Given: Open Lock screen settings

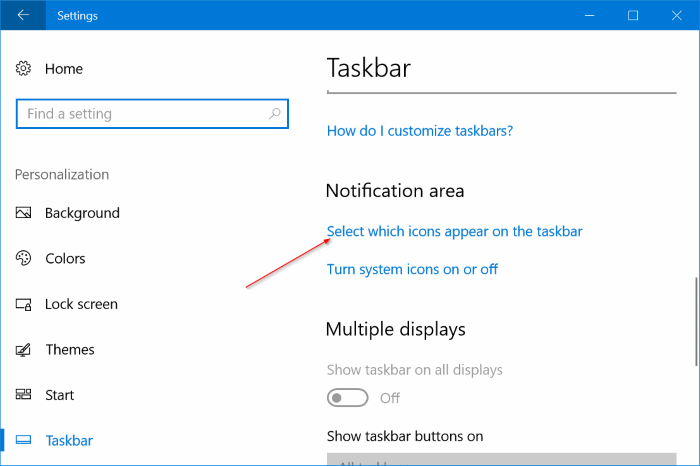Looking at the screenshot, I should pyautogui.click(x=81, y=304).
